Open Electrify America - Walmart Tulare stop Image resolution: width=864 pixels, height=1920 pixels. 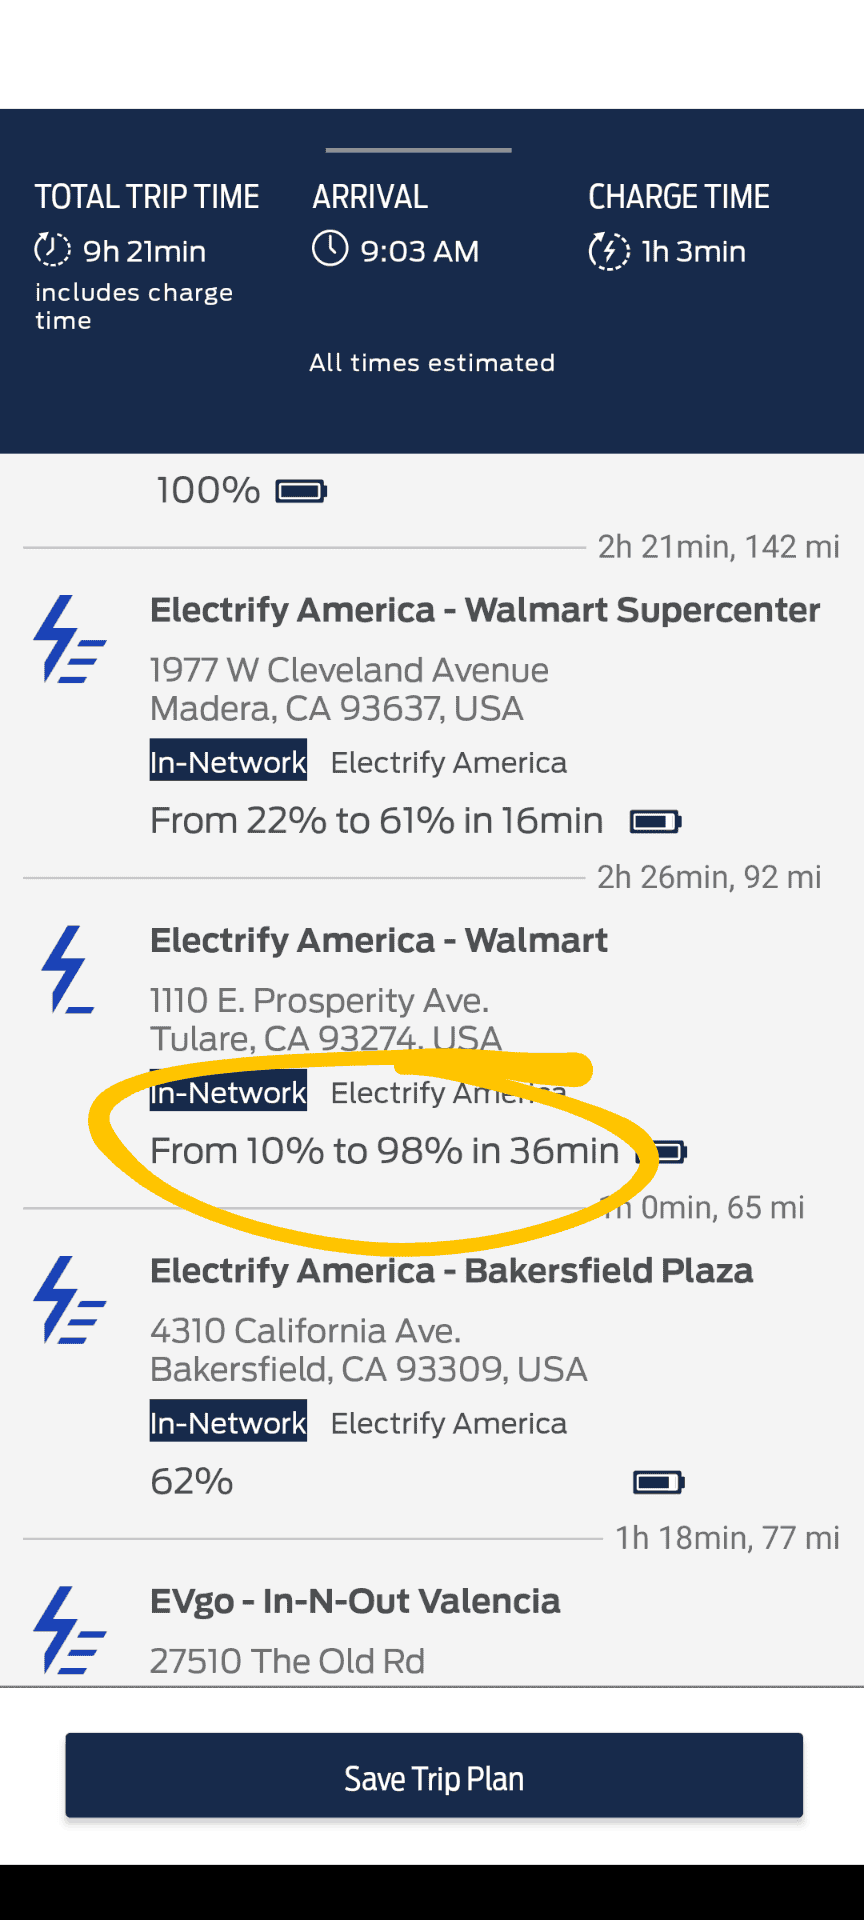click(x=379, y=941)
